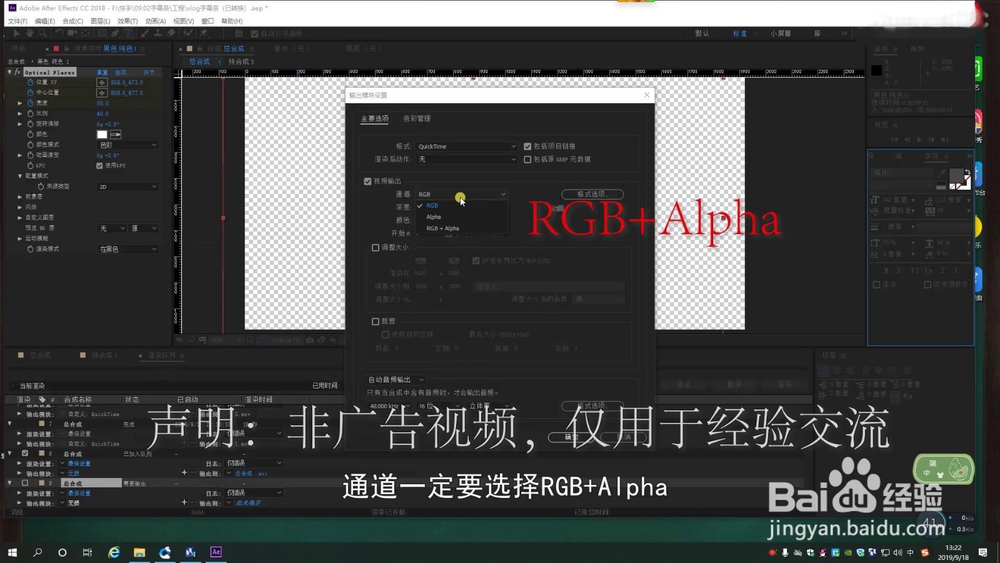Viewport: 1000px width, 563px height.
Task: Open 渲染模式 在黑色 dropdown
Action: [128, 249]
